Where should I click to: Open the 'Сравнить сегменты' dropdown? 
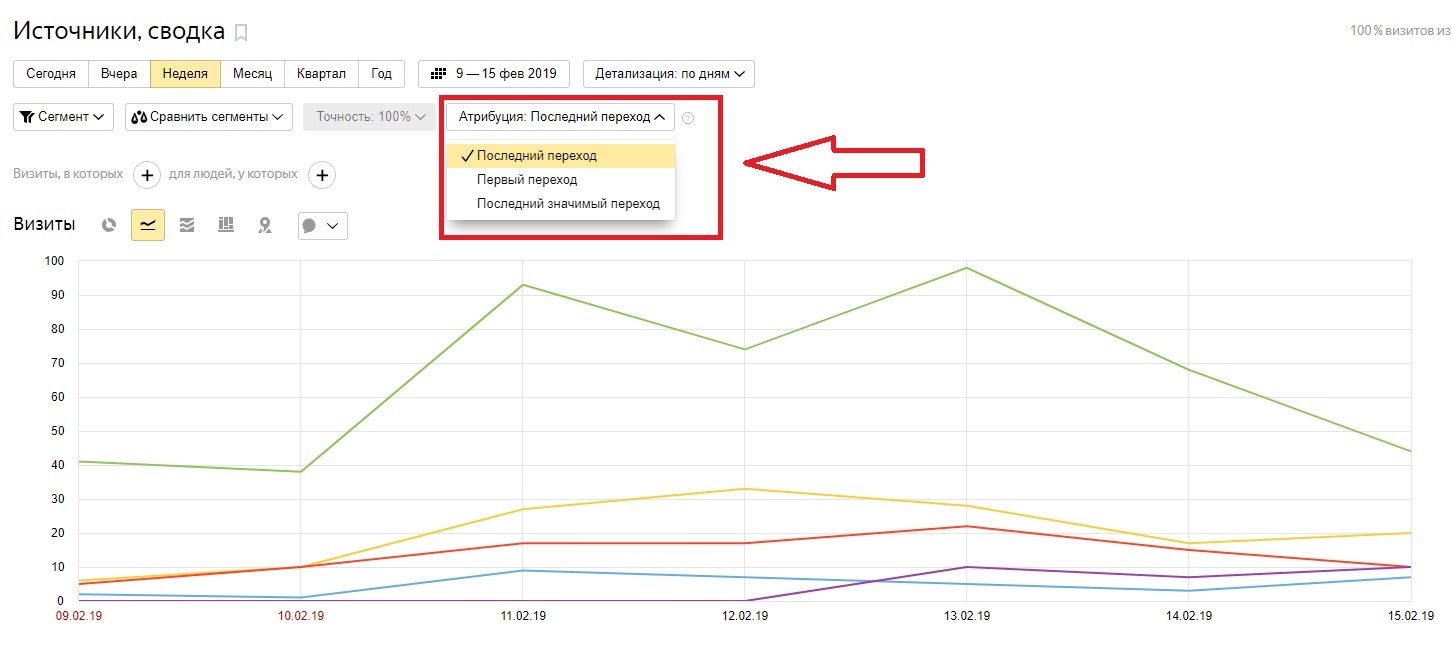209,117
